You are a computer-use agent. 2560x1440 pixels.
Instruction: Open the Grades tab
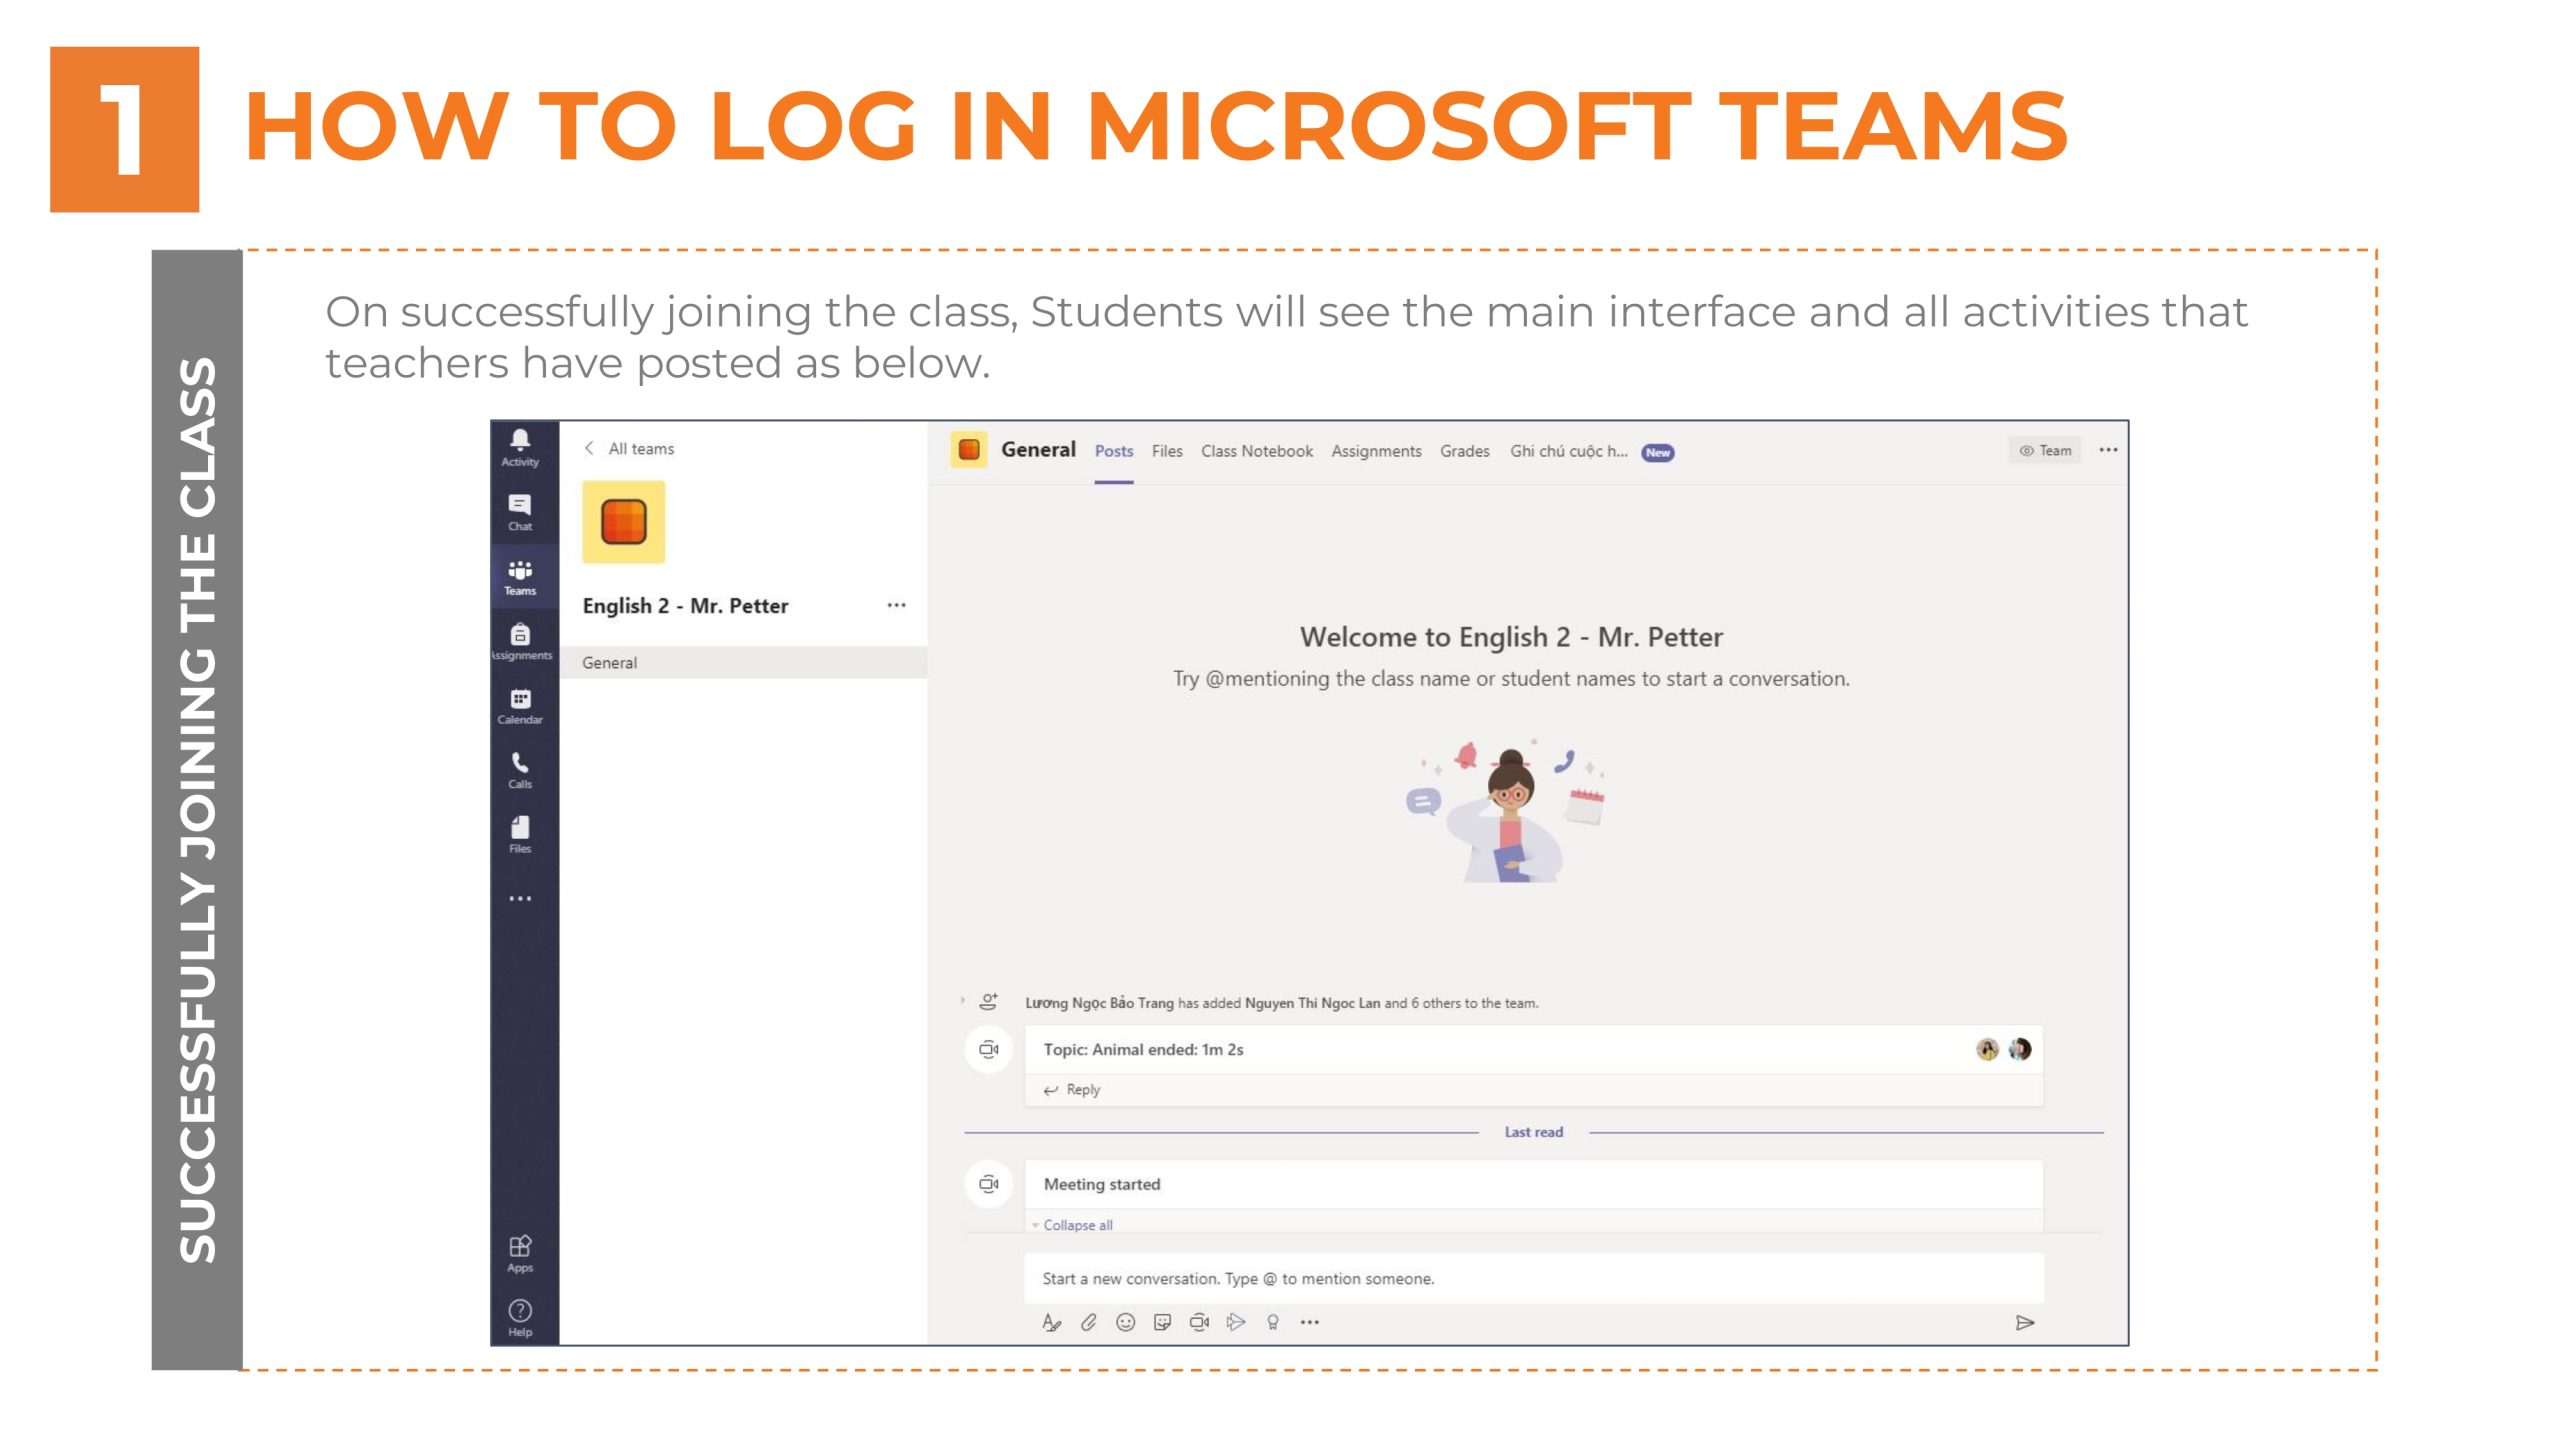tap(1465, 451)
